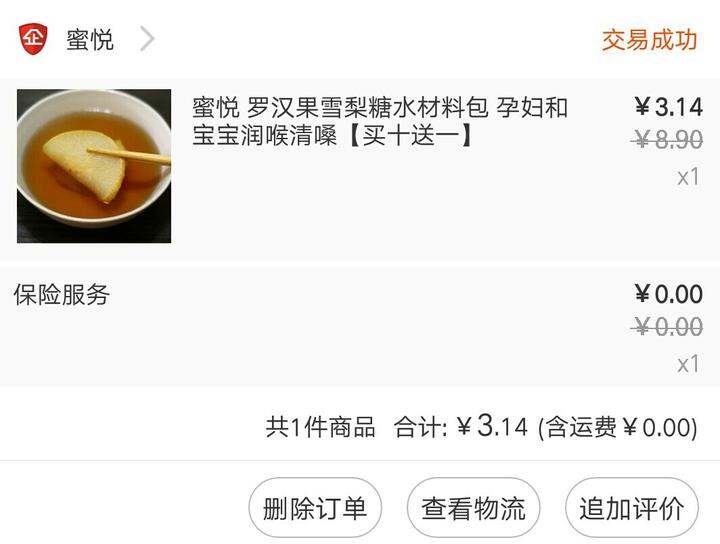720x544 pixels.
Task: Click the struck-through ¥8.90 original price
Action: pyautogui.click(x=667, y=139)
